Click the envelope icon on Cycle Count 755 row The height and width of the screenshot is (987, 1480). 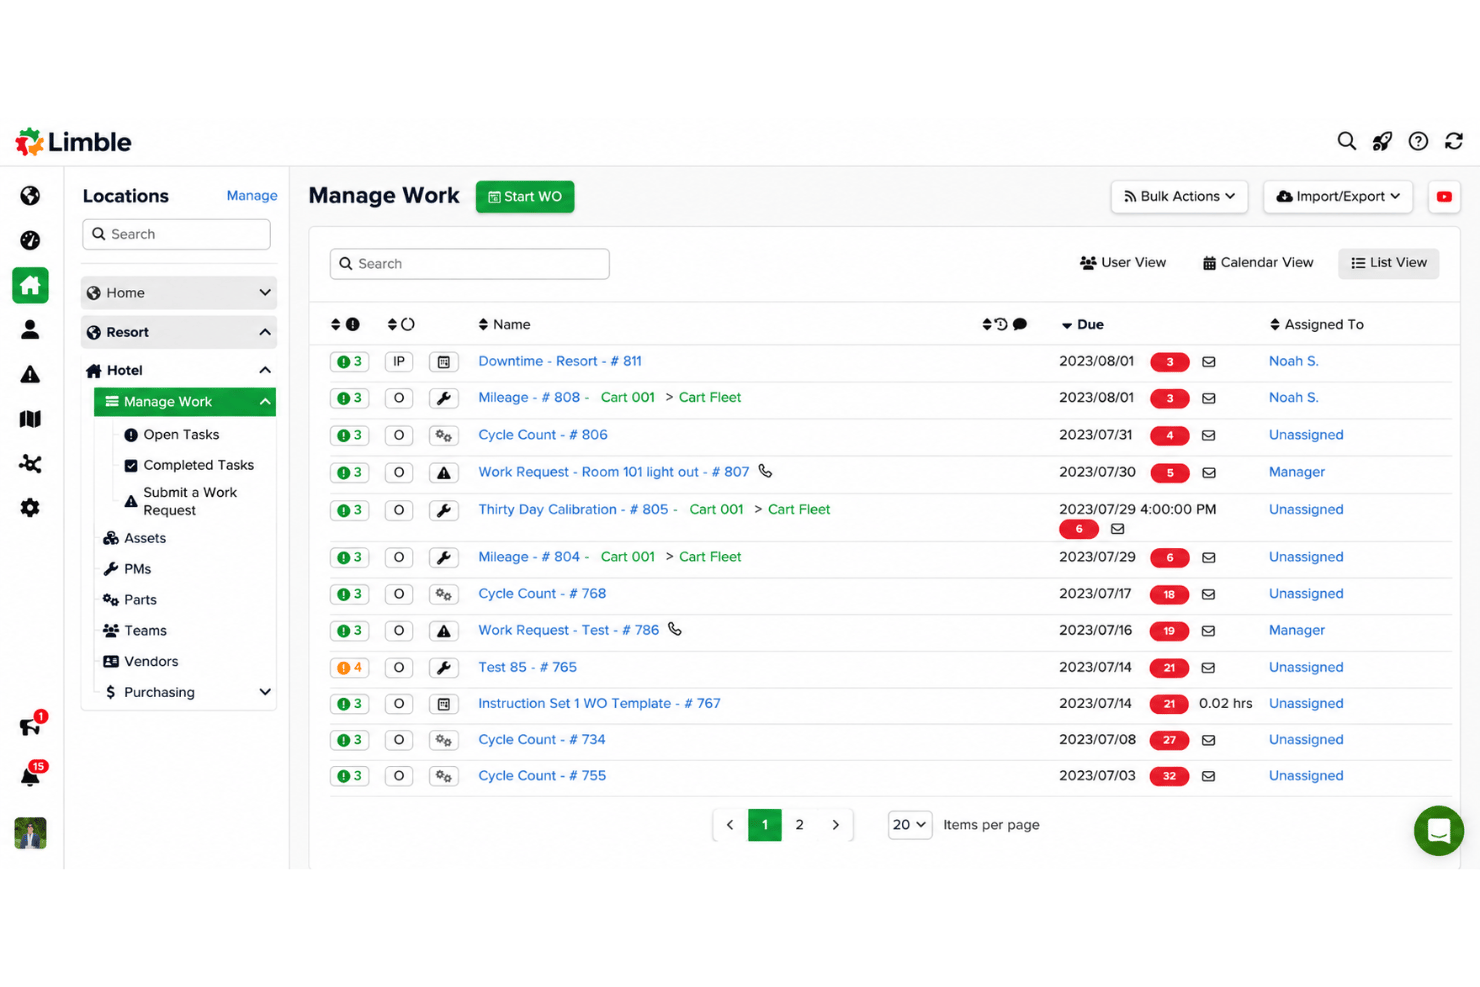pyautogui.click(x=1208, y=776)
